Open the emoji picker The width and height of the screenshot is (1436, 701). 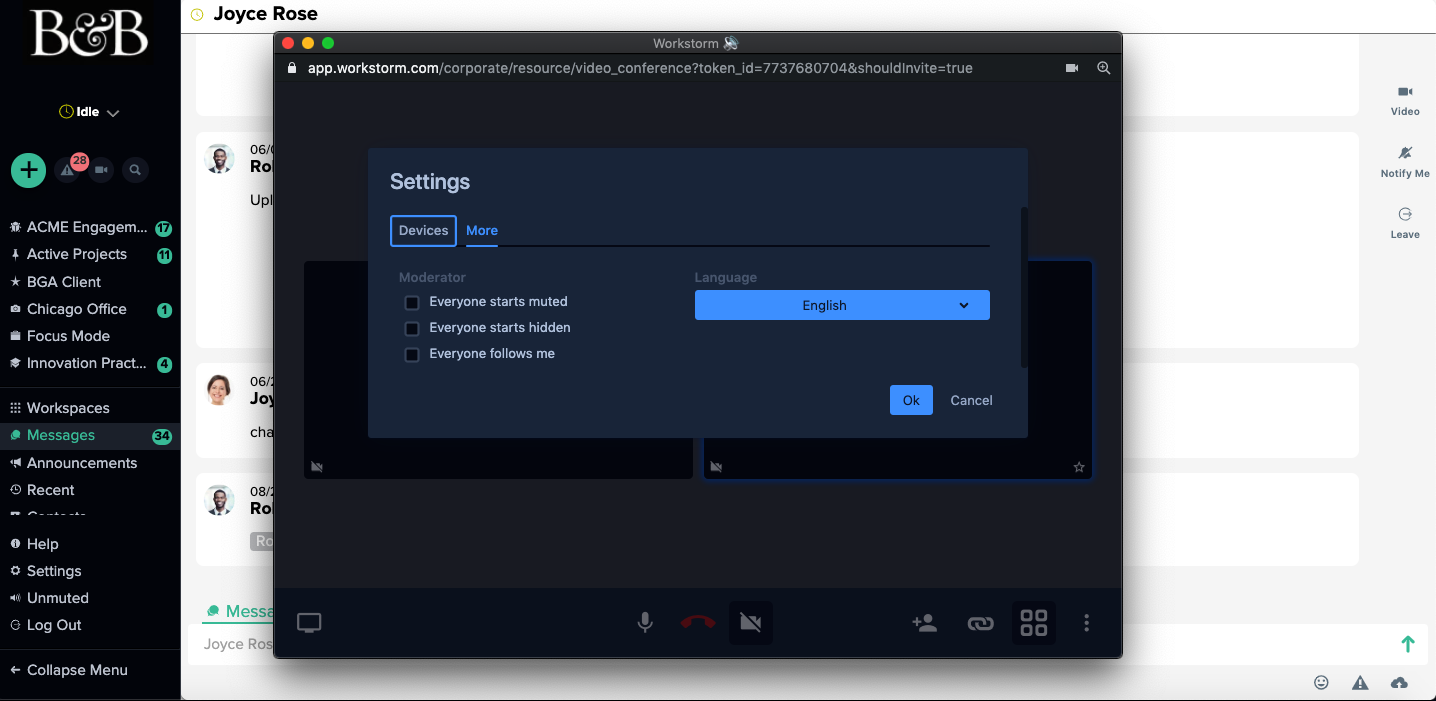tap(1321, 682)
